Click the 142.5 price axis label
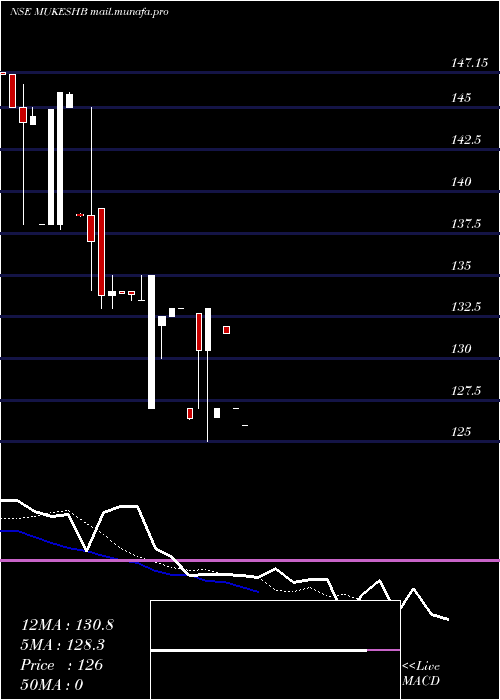This screenshot has height=700, width=500. coord(466,140)
